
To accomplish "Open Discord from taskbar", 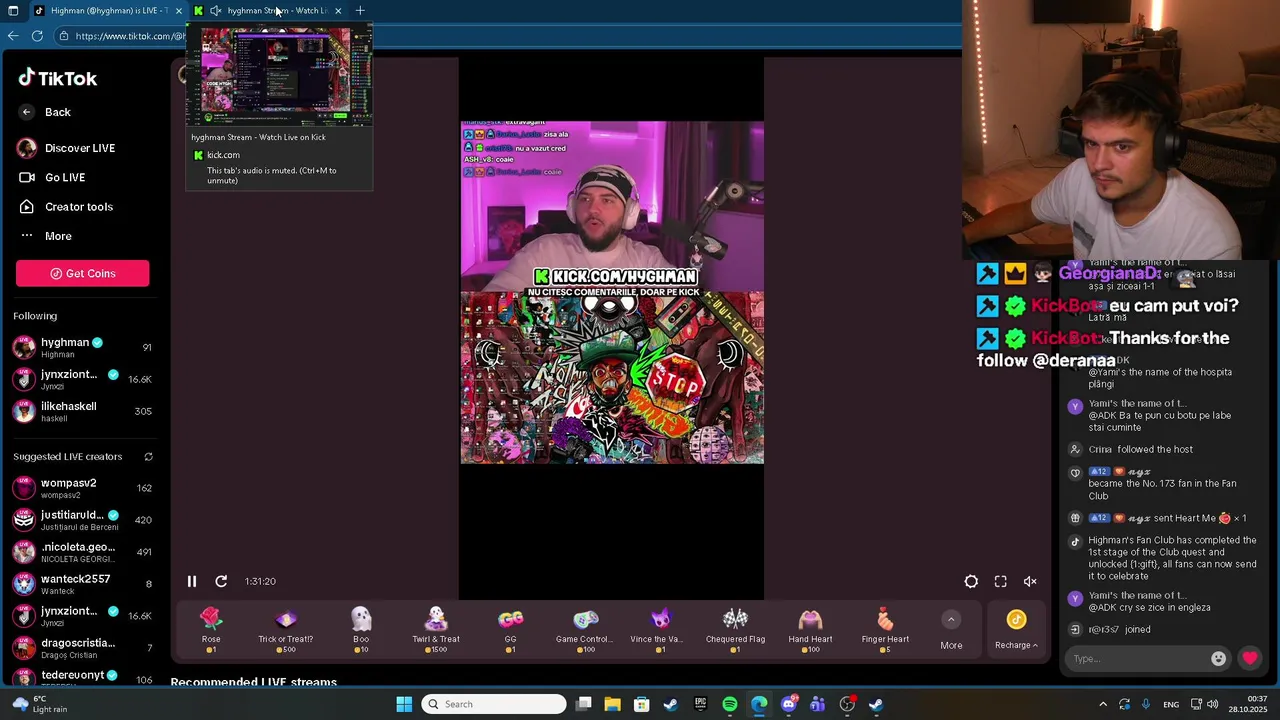I will pos(789,704).
